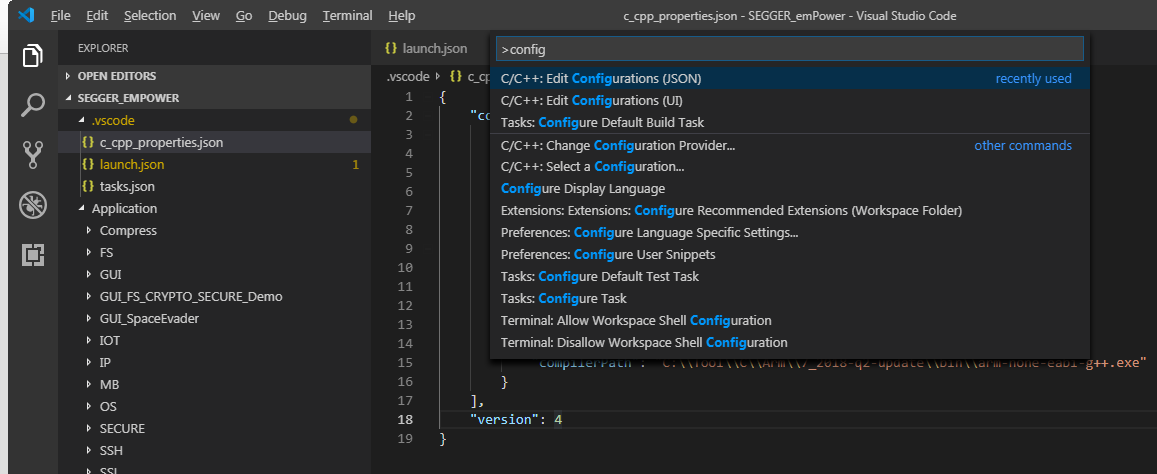Image resolution: width=1157 pixels, height=474 pixels.
Task: Run C/C++: Edit Configurations (JSON) command
Action: tap(790, 78)
